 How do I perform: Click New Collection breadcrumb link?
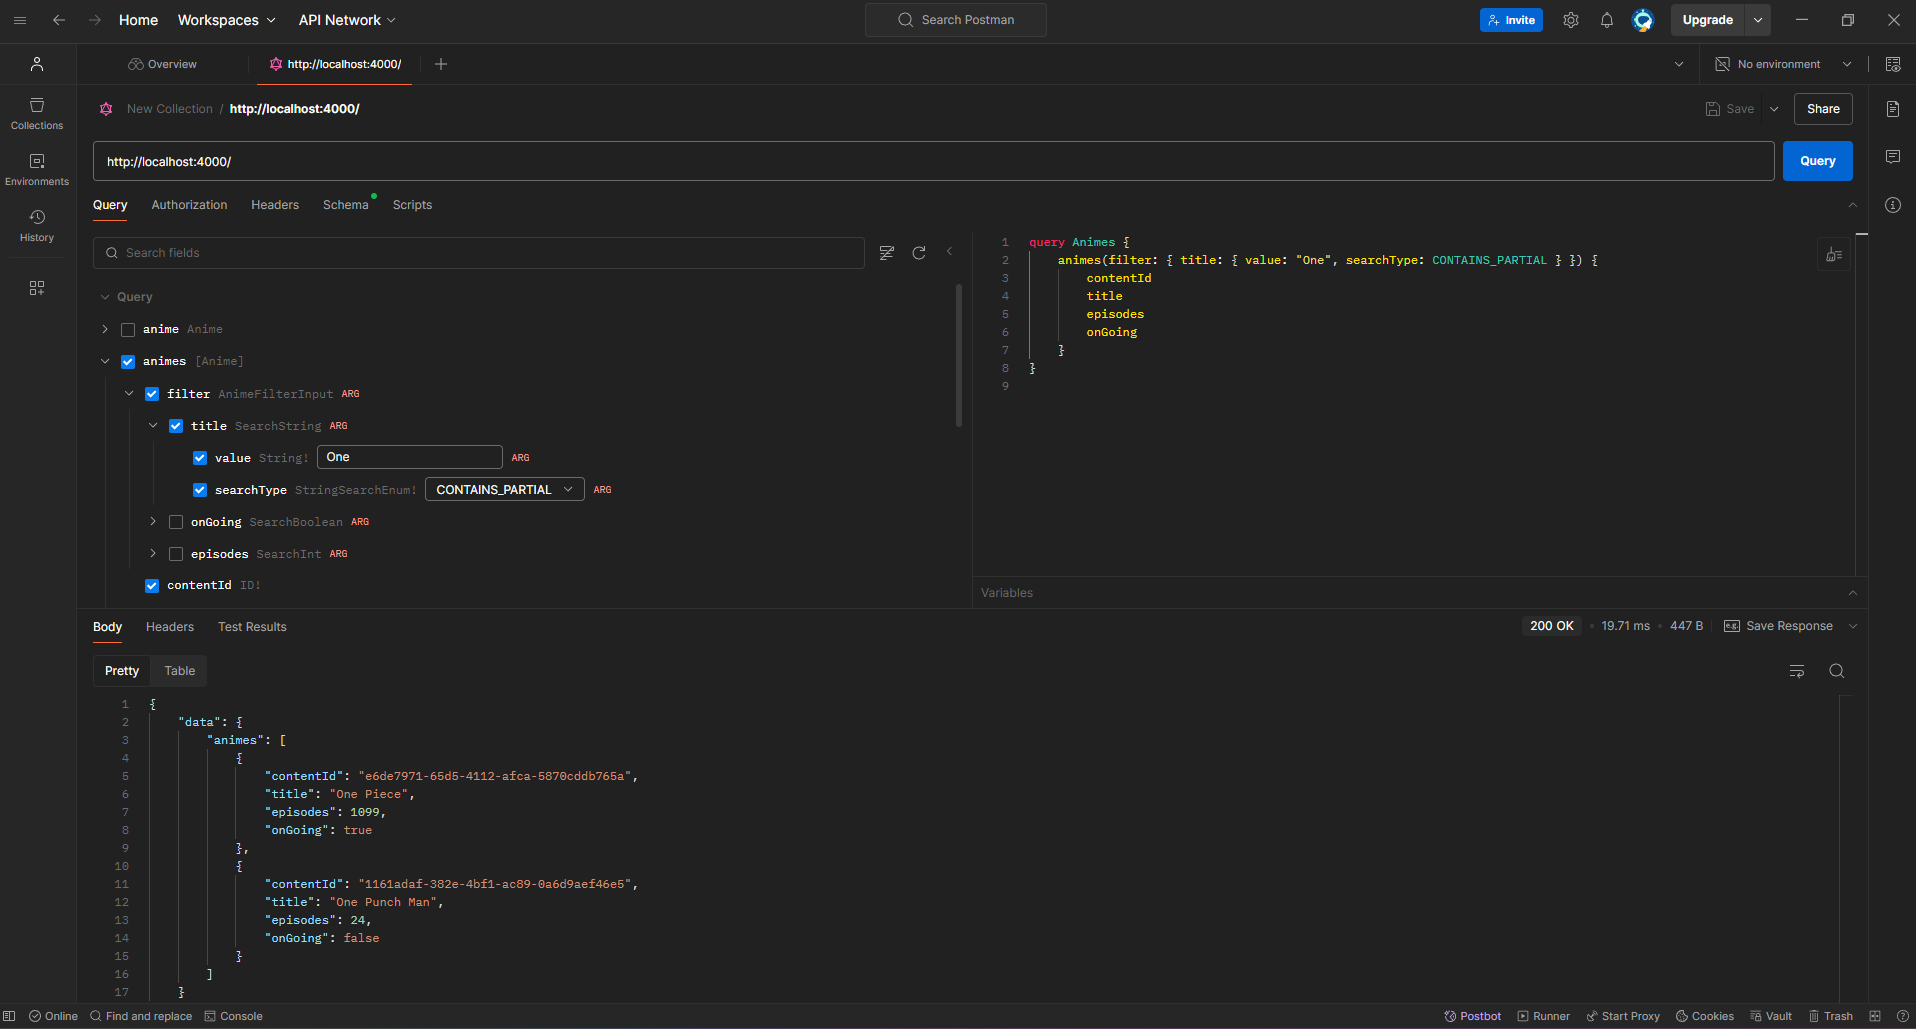click(170, 109)
